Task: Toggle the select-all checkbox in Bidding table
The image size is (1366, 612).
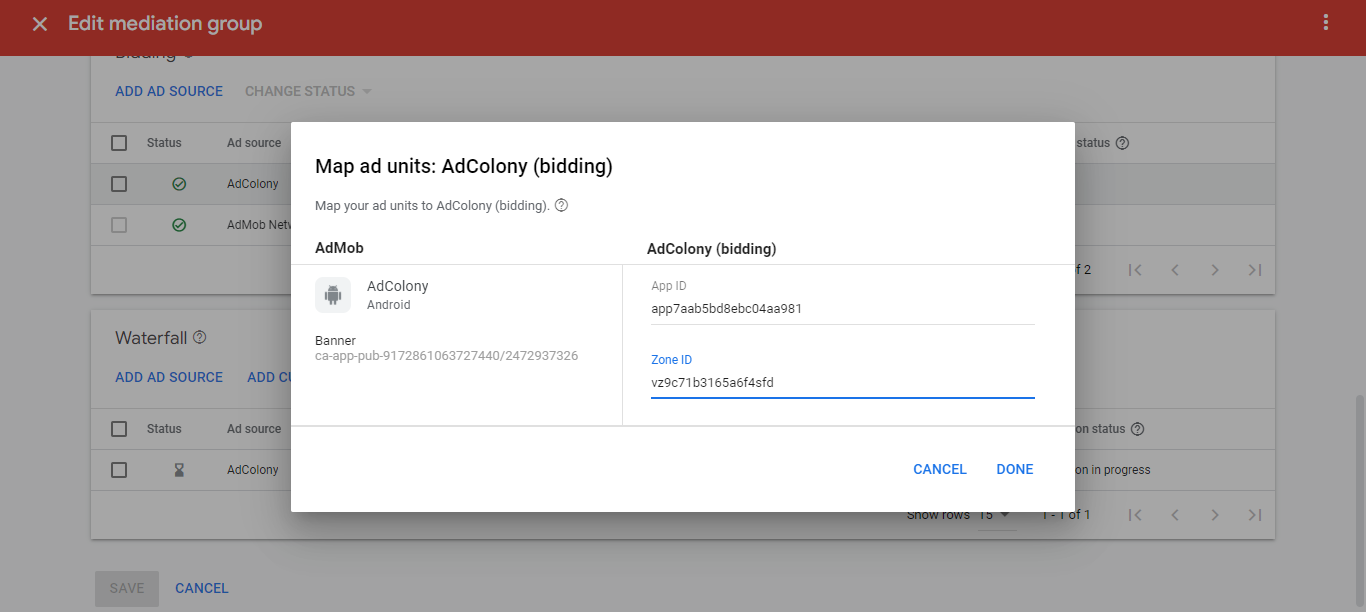Action: point(119,143)
